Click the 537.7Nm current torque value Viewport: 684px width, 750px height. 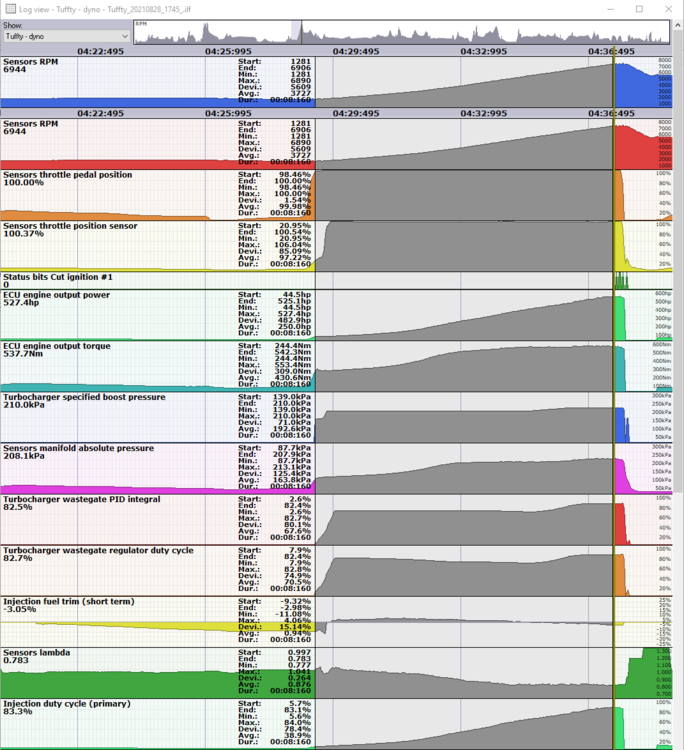23,354
